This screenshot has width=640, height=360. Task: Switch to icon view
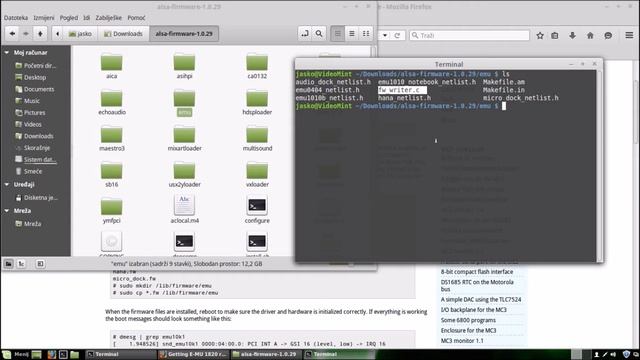point(338,34)
